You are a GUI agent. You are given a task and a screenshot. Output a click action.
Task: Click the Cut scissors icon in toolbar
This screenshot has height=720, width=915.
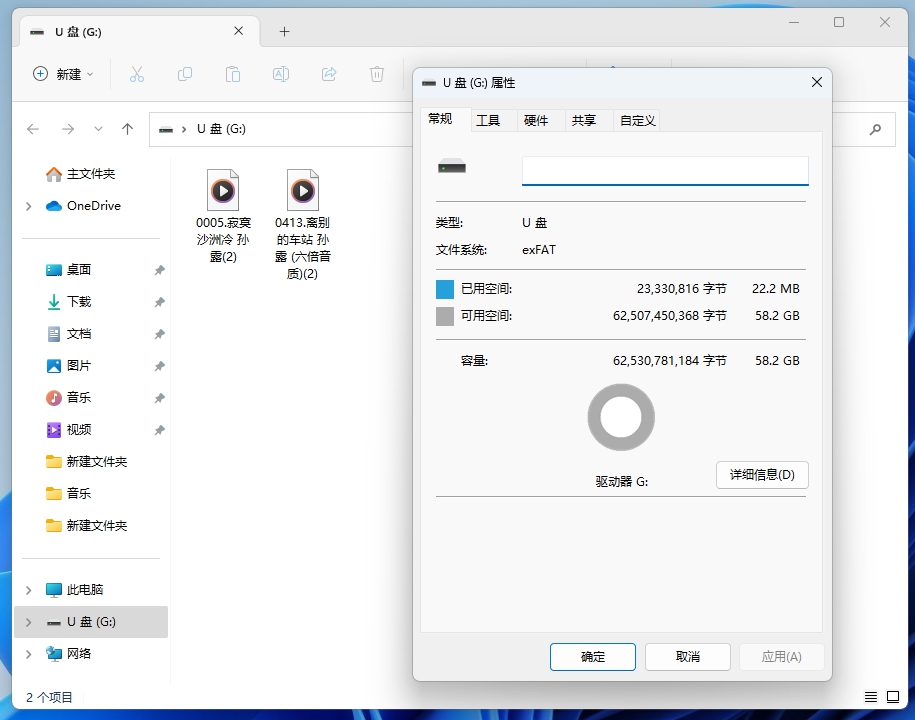137,74
